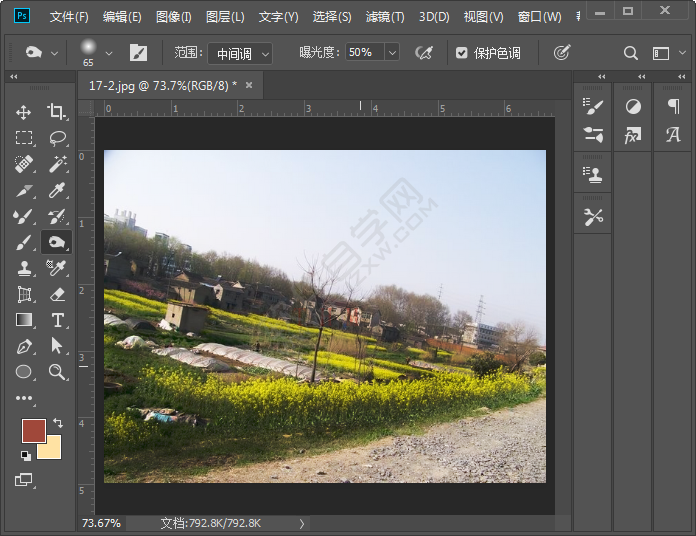Select the Move tool
The image size is (696, 536).
[24, 112]
